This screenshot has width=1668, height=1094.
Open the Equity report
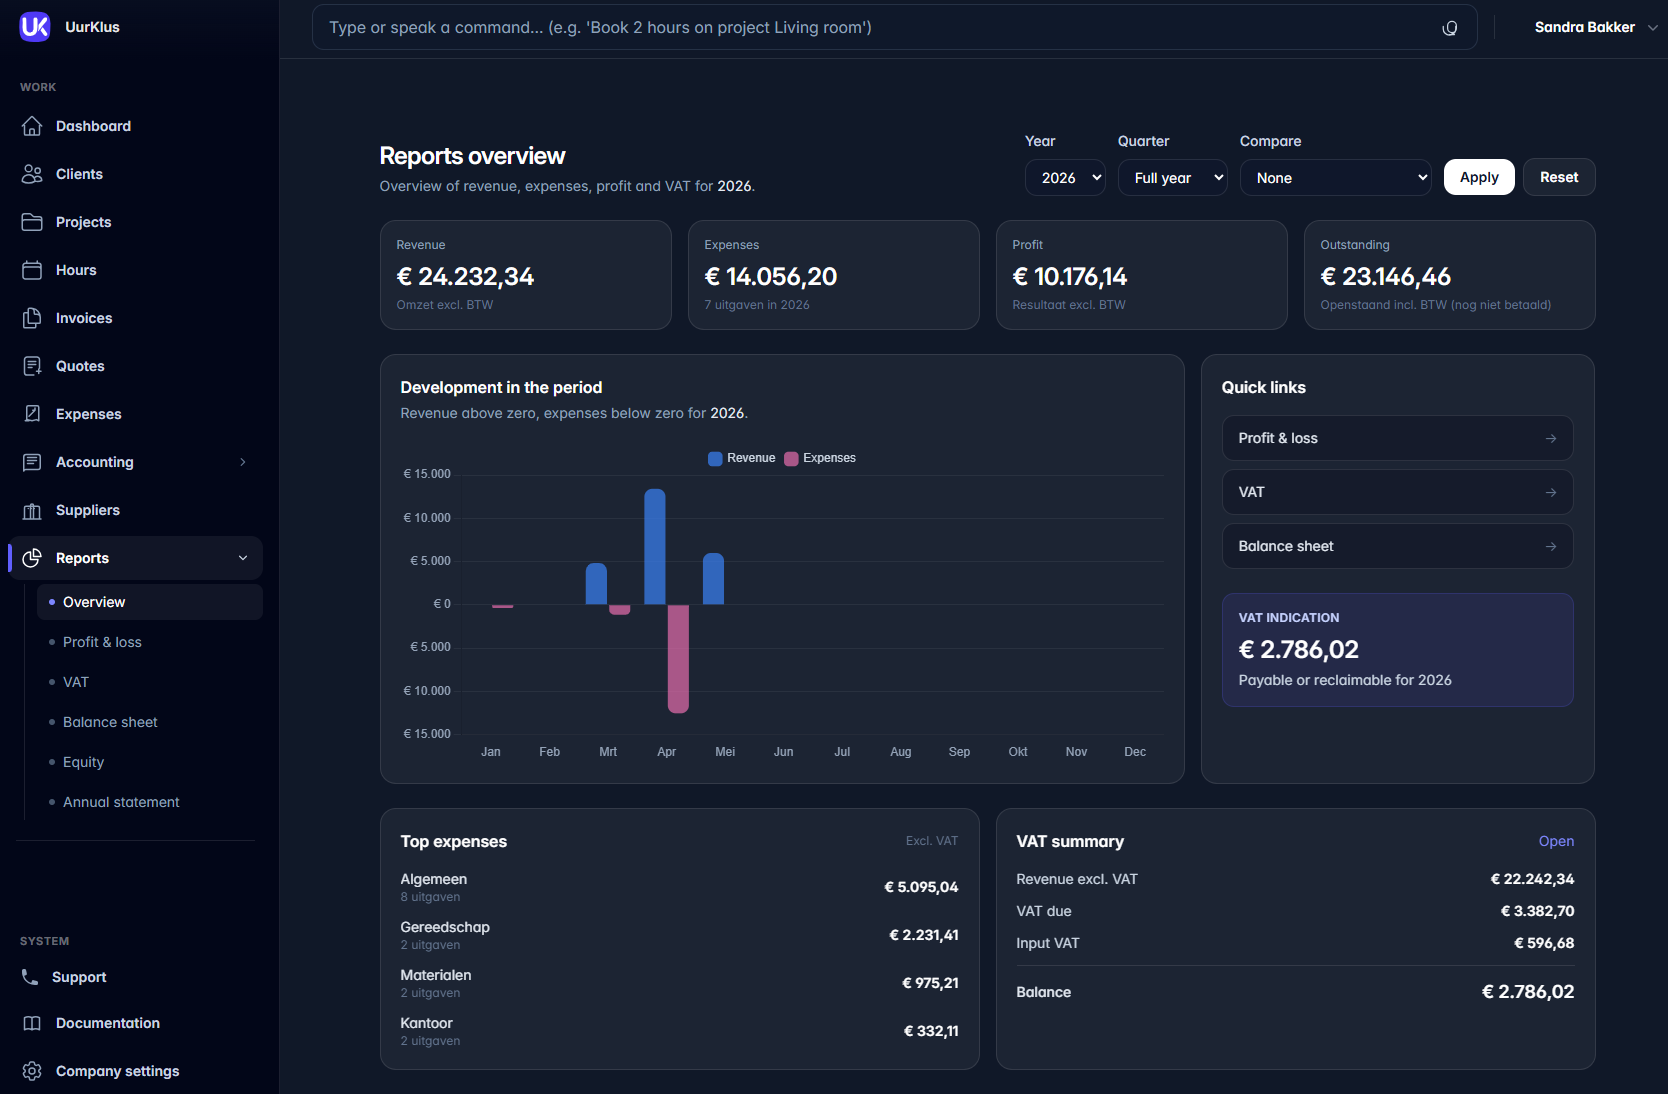pyautogui.click(x=150, y=762)
